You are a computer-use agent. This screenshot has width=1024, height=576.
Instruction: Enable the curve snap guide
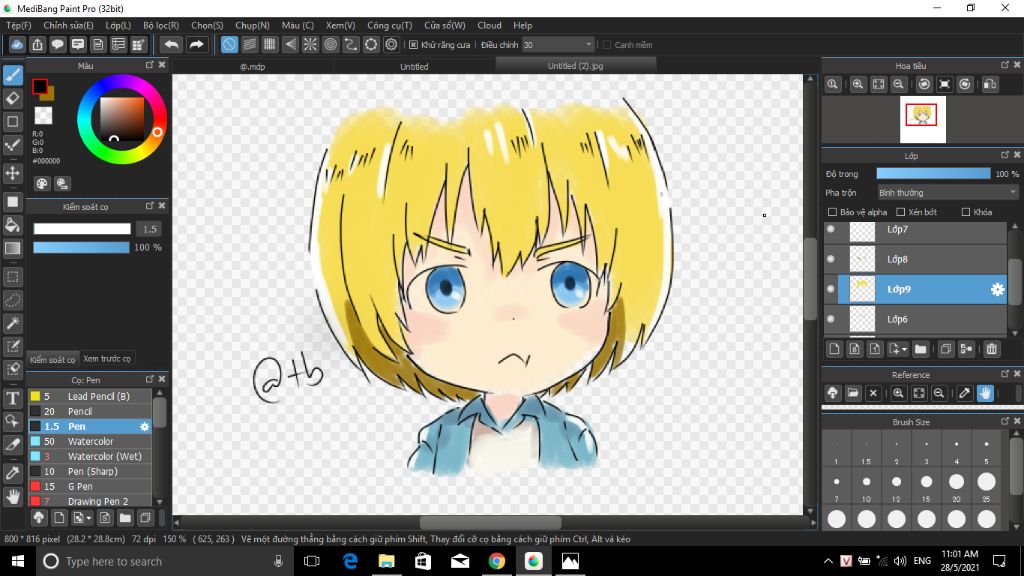point(351,44)
